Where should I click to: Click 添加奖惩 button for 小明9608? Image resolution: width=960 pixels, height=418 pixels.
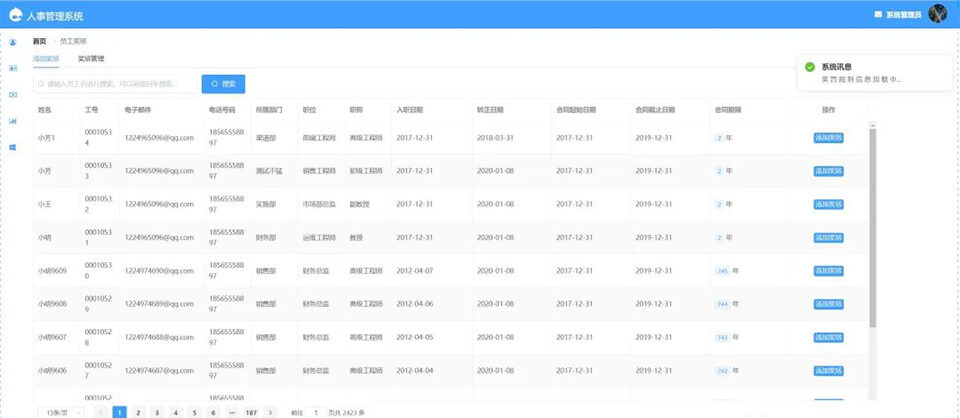coord(828,304)
